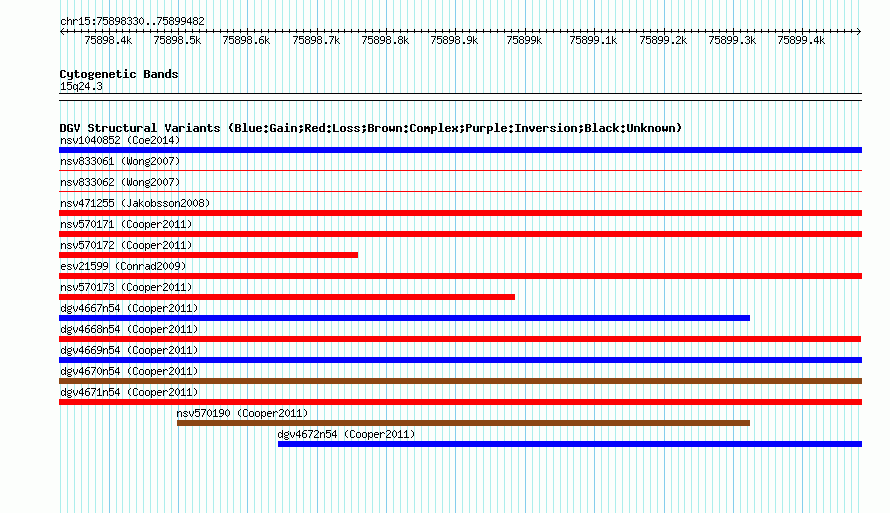
Task: Select the red dgv4668n54 loss bar
Action: [x=460, y=339]
